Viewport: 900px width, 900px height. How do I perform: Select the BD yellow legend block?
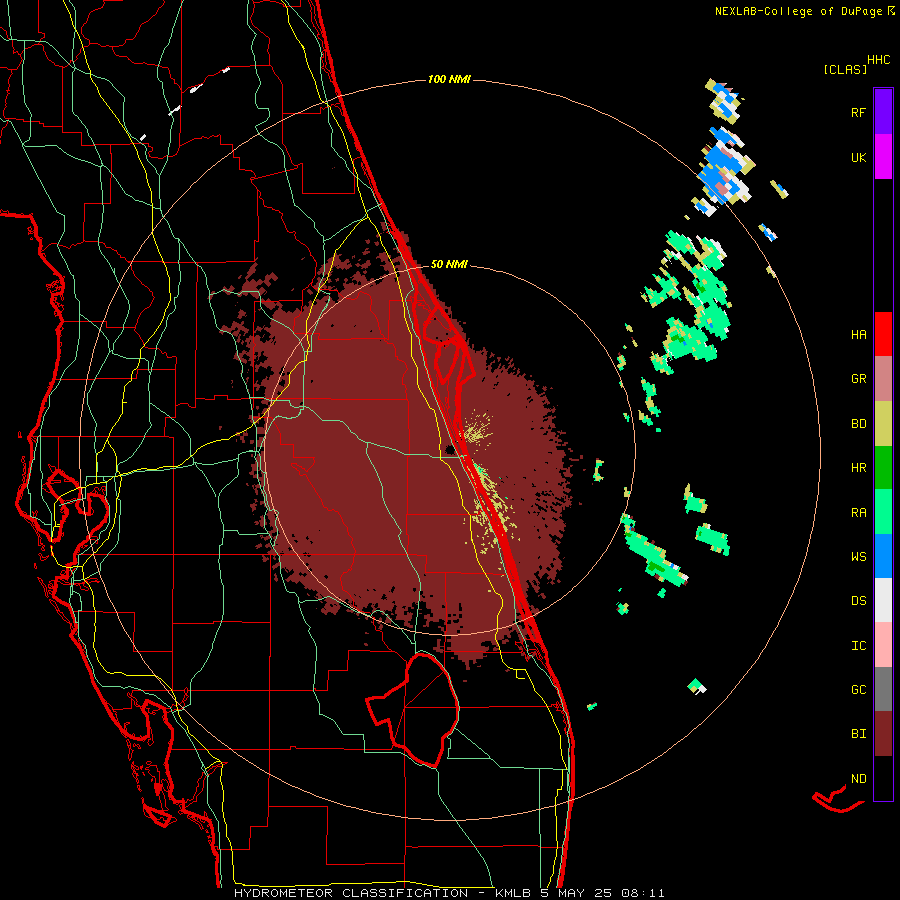coord(883,424)
